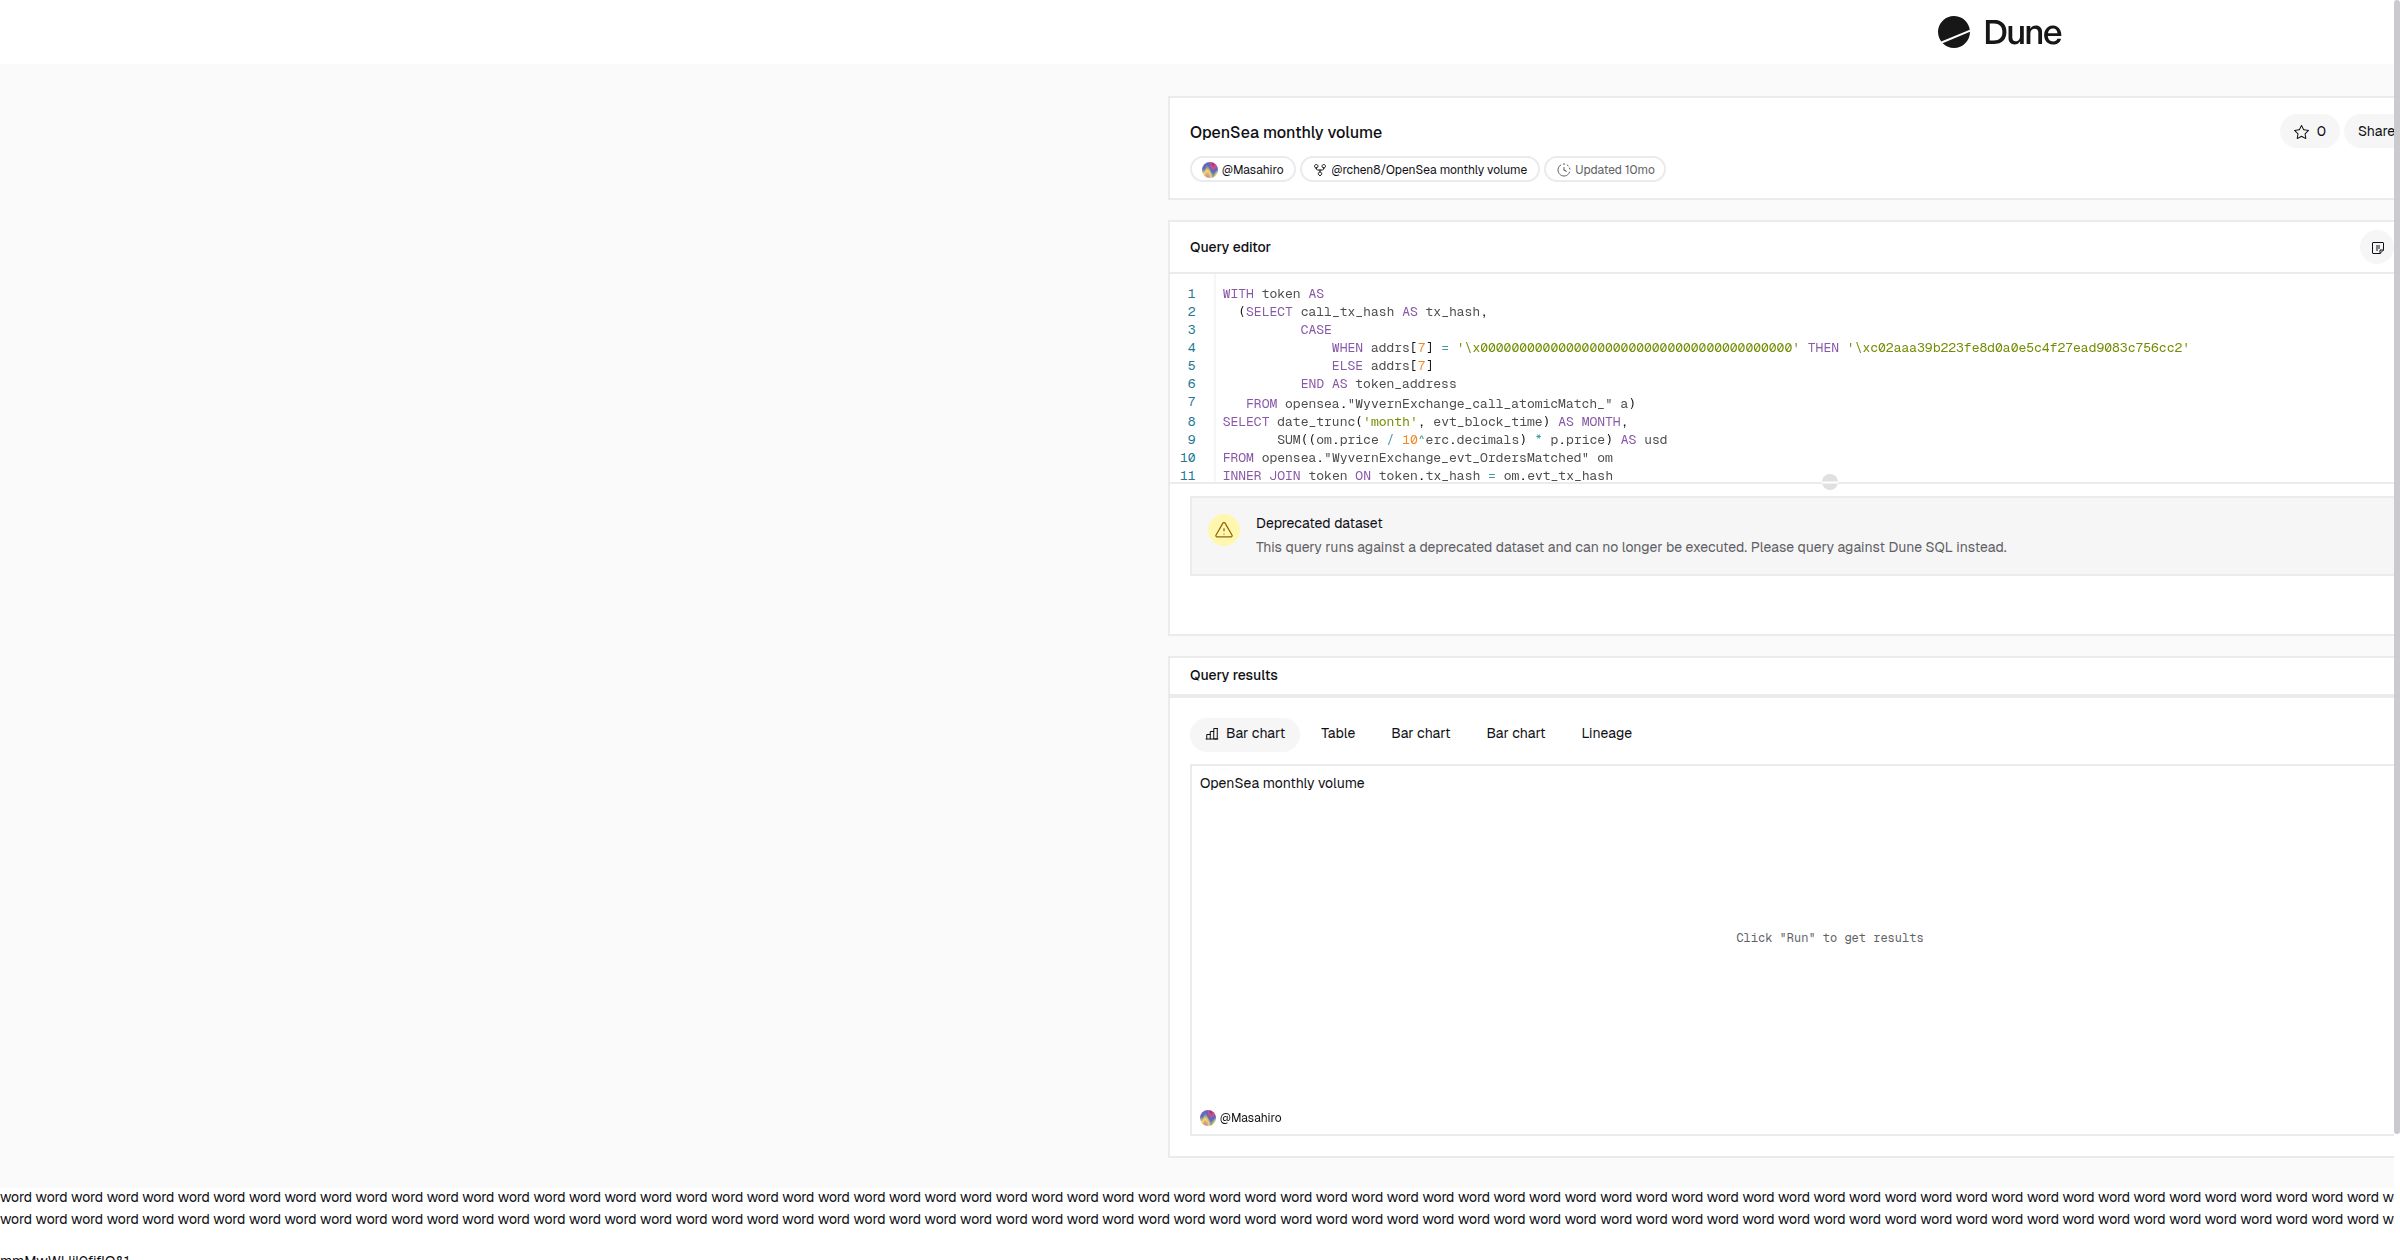
Task: Open the Lineage tab
Action: pos(1606,733)
